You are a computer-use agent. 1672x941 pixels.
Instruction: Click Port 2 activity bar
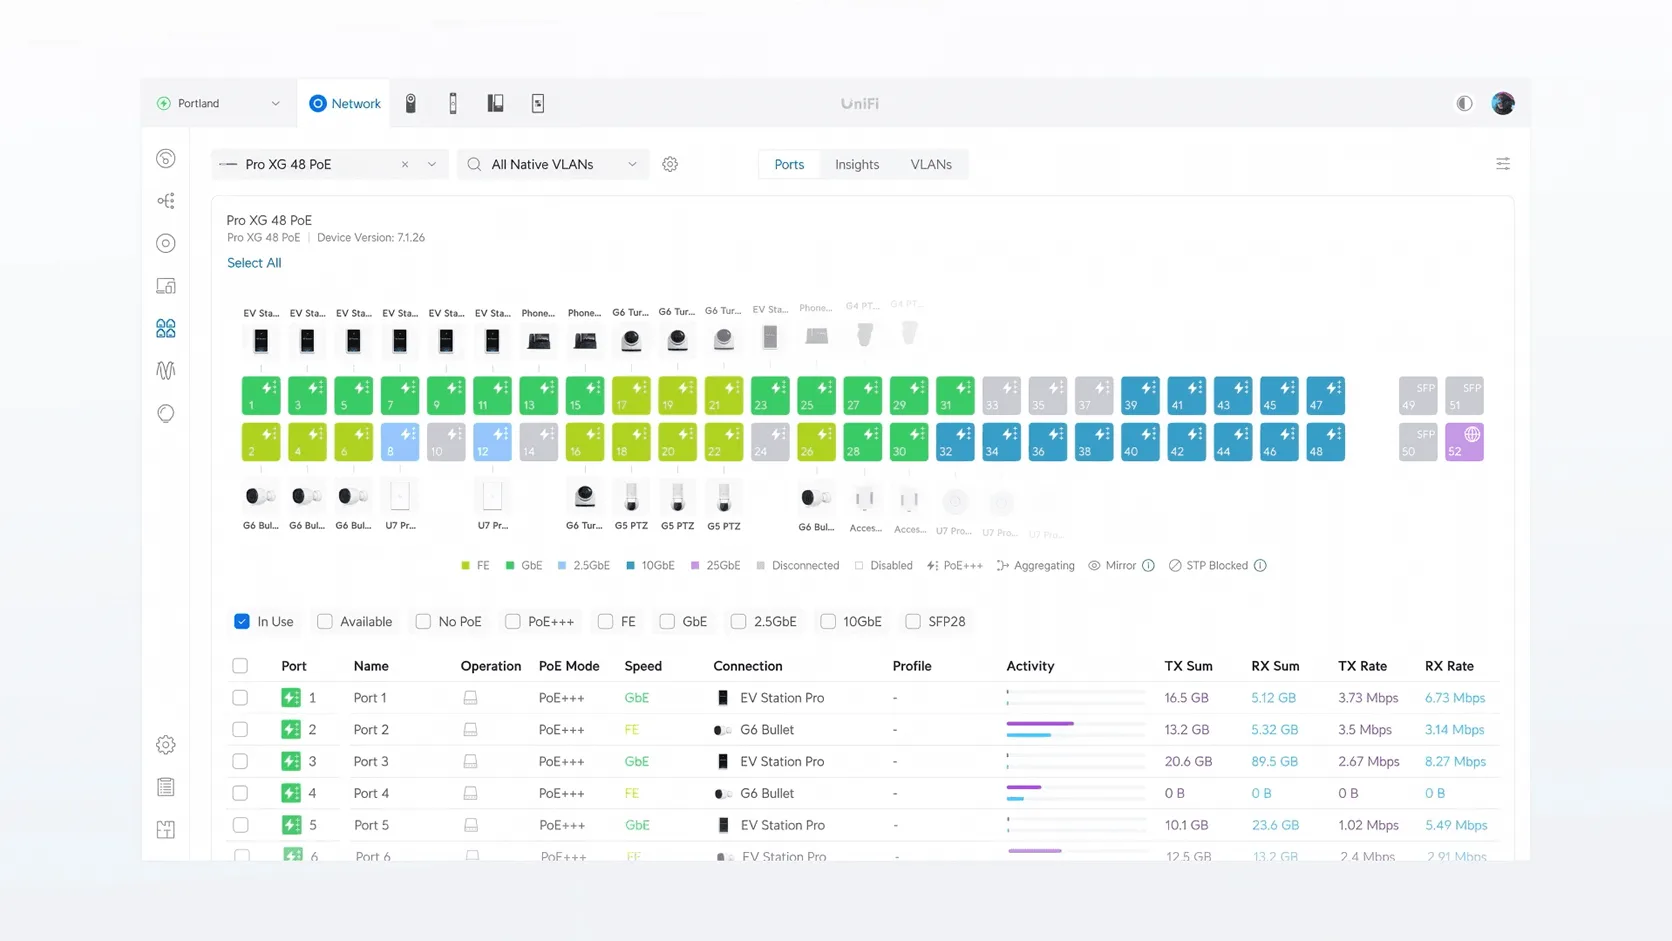pyautogui.click(x=1076, y=729)
